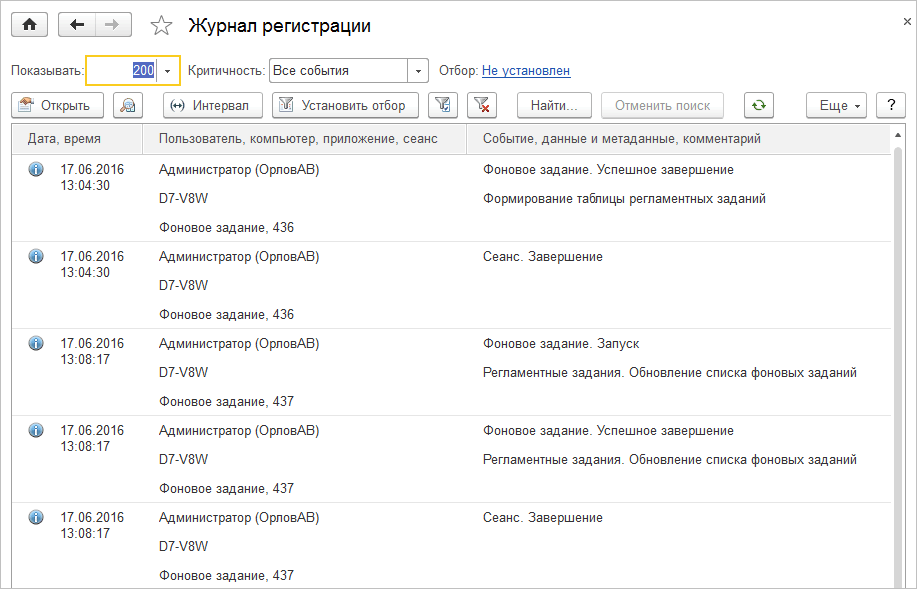The height and width of the screenshot is (589, 917).
Task: Add page to favorites with the star
Action: (160, 26)
